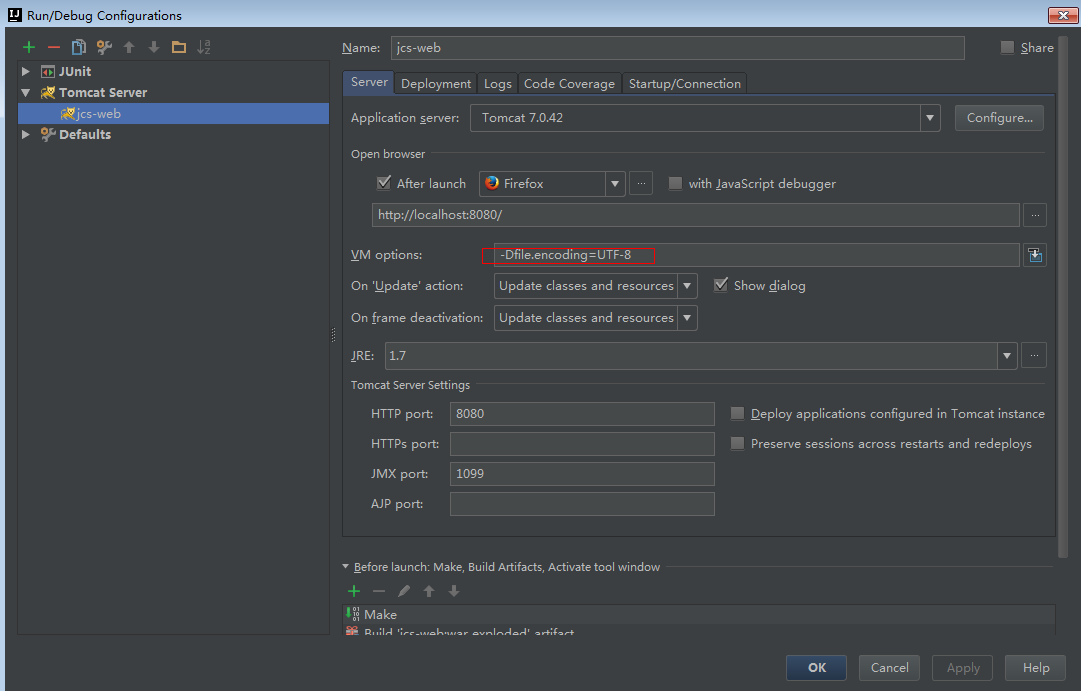Open the Application server dropdown

(930, 118)
